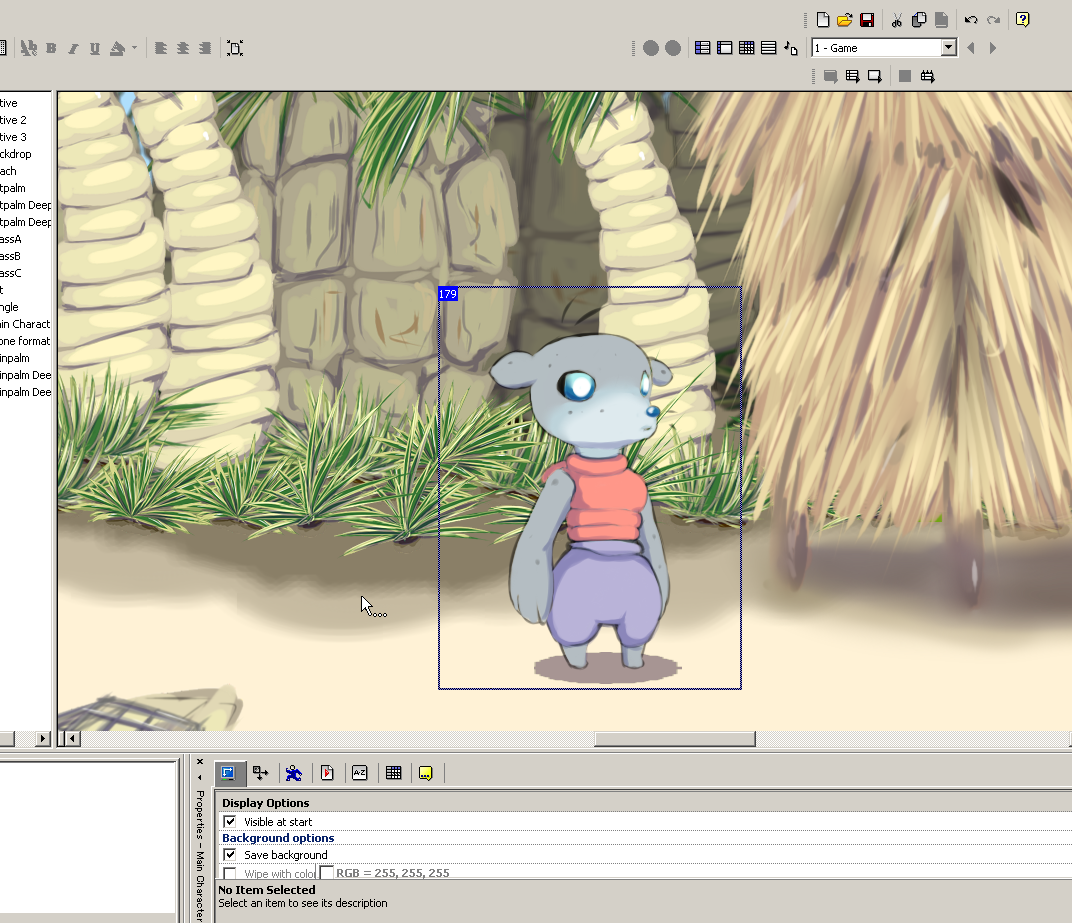Click the Help question mark button
1072x923 pixels.
click(x=1022, y=20)
